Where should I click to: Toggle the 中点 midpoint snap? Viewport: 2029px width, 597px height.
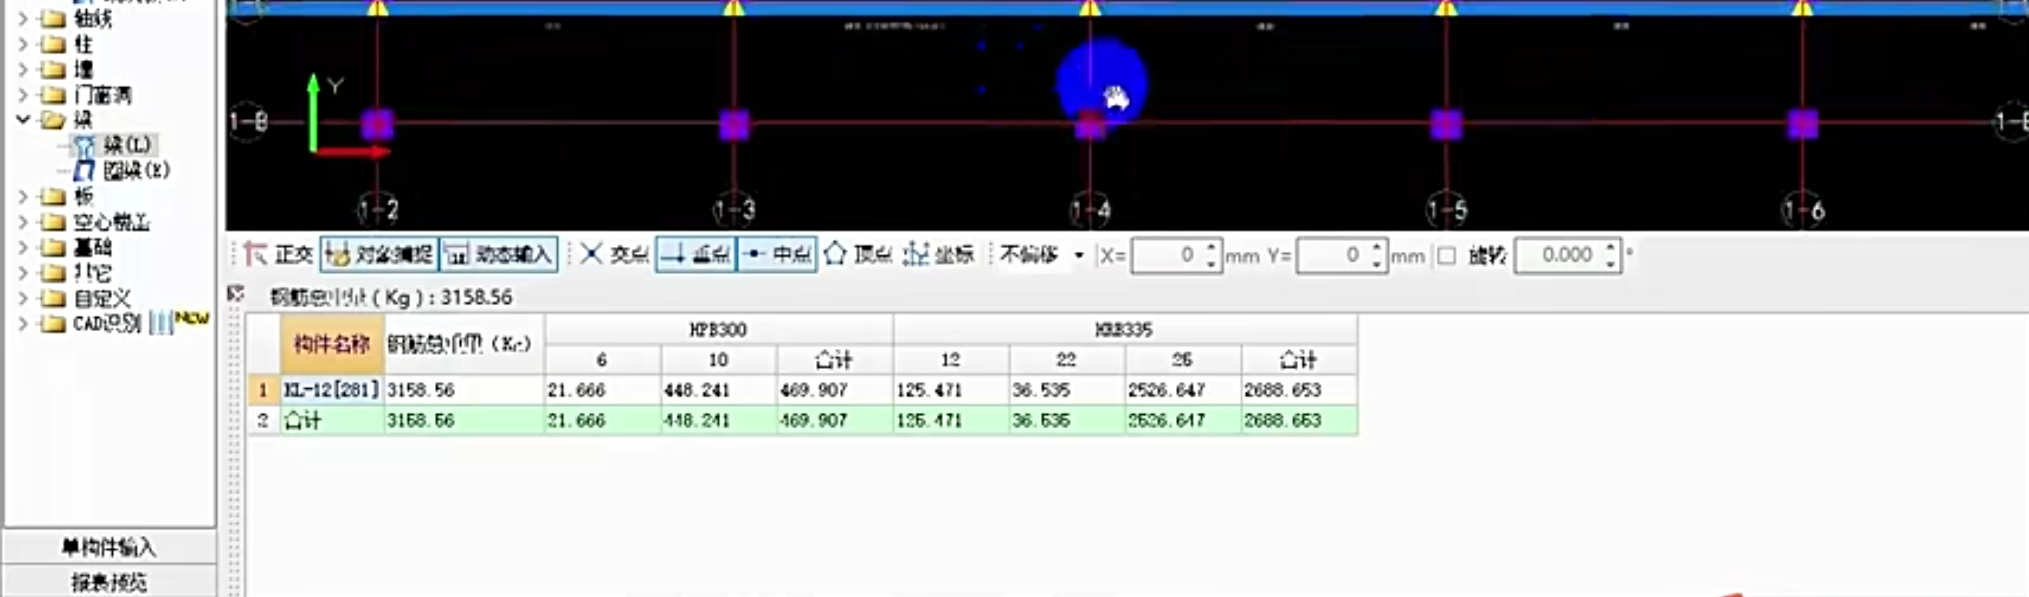pyautogui.click(x=777, y=255)
